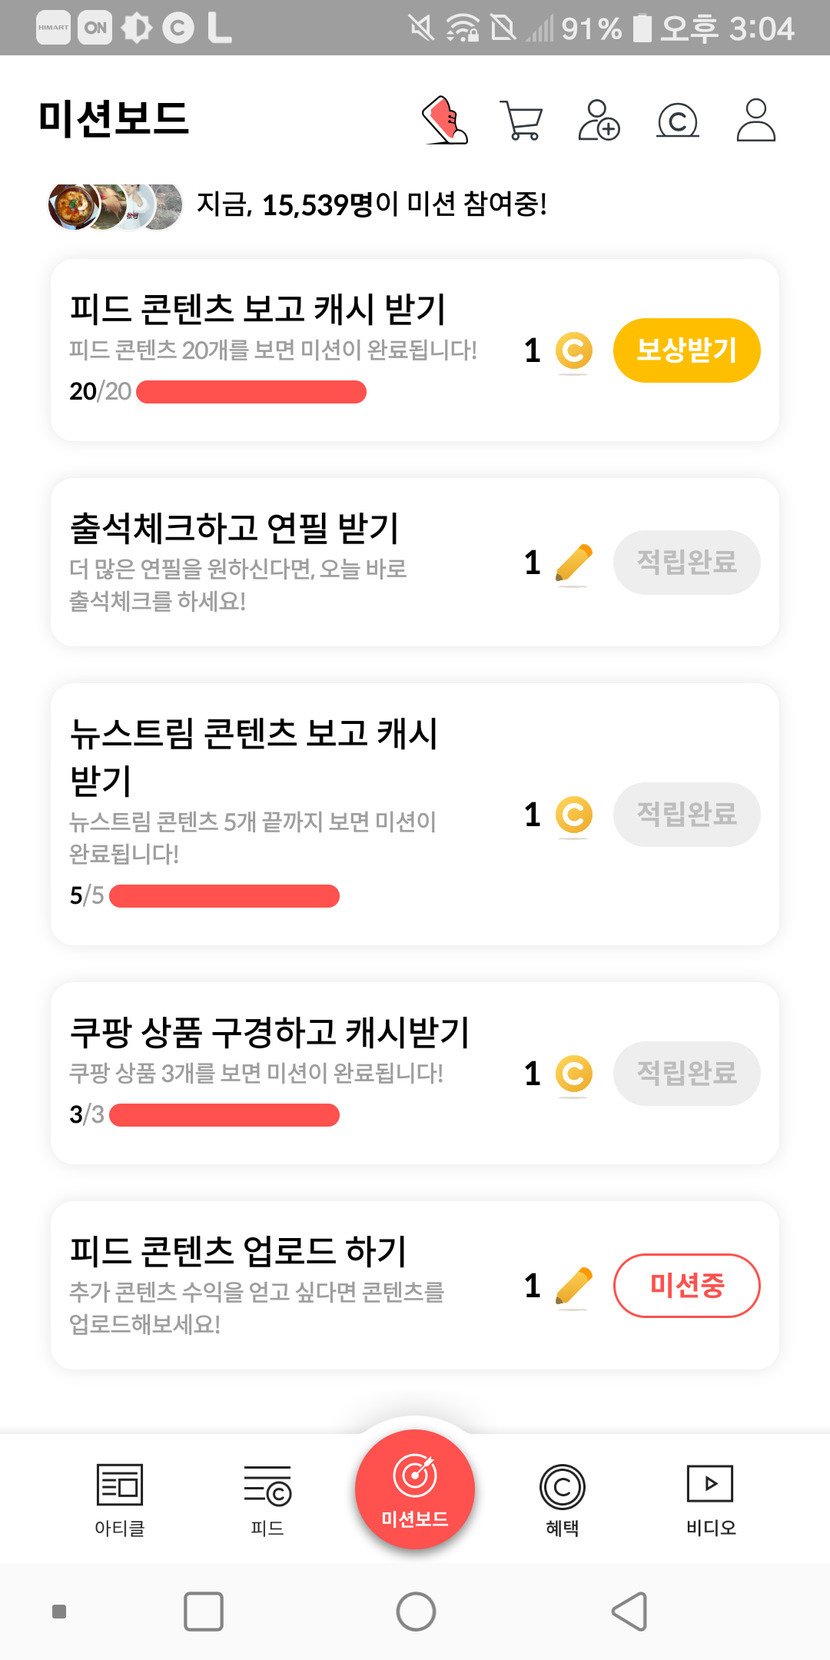Tap the 20/20 feed progress bar
Image resolution: width=830 pixels, height=1660 pixels.
251,392
